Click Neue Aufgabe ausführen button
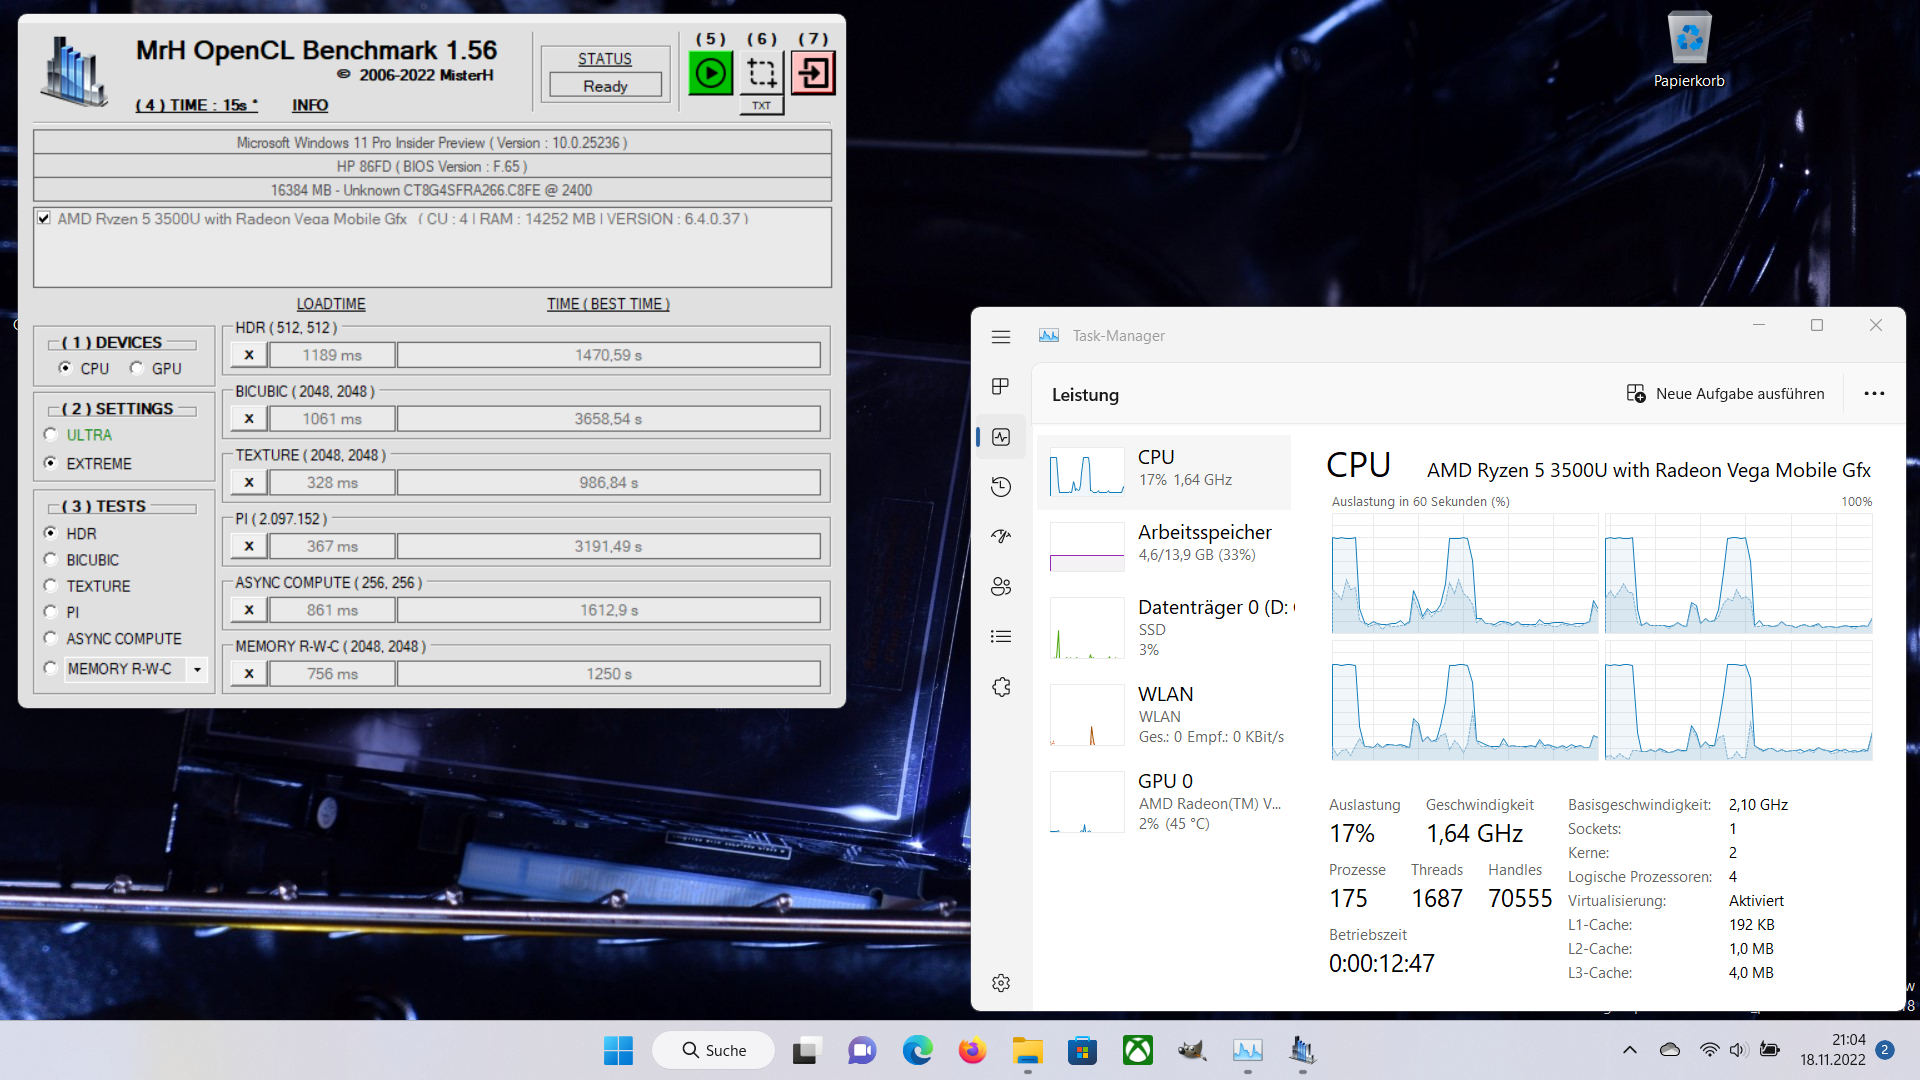Image resolution: width=1920 pixels, height=1080 pixels. pyautogui.click(x=1726, y=394)
